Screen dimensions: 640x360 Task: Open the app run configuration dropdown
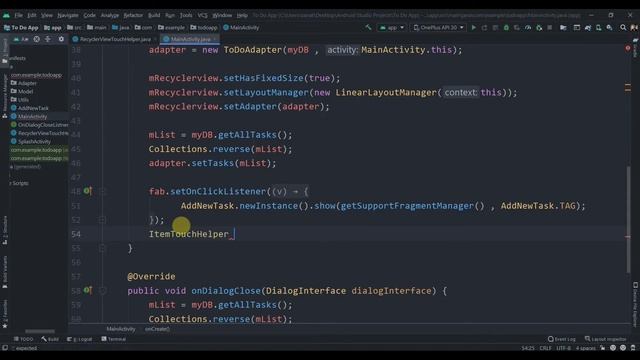(x=391, y=27)
